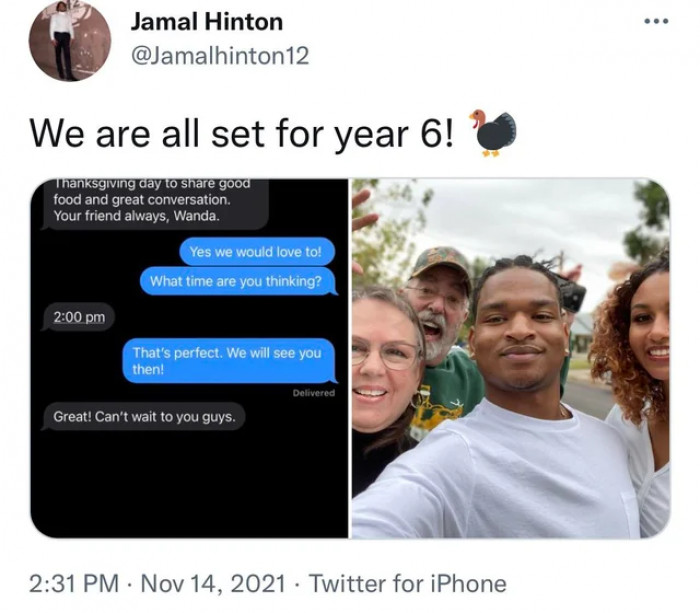
Task: Click the Twitter for iPhone source label
Action: click(x=408, y=584)
